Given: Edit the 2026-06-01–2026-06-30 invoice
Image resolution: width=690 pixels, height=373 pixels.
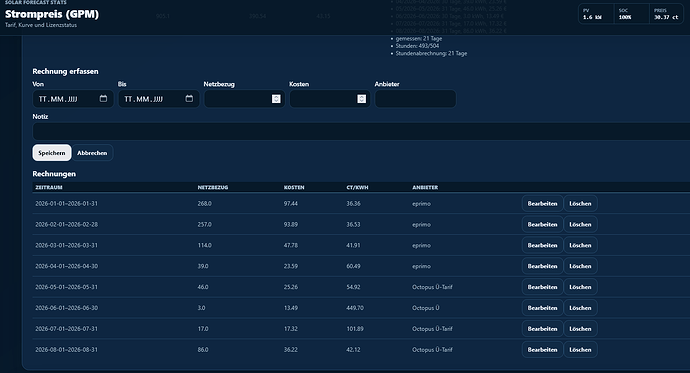Looking at the screenshot, I should (x=542, y=308).
